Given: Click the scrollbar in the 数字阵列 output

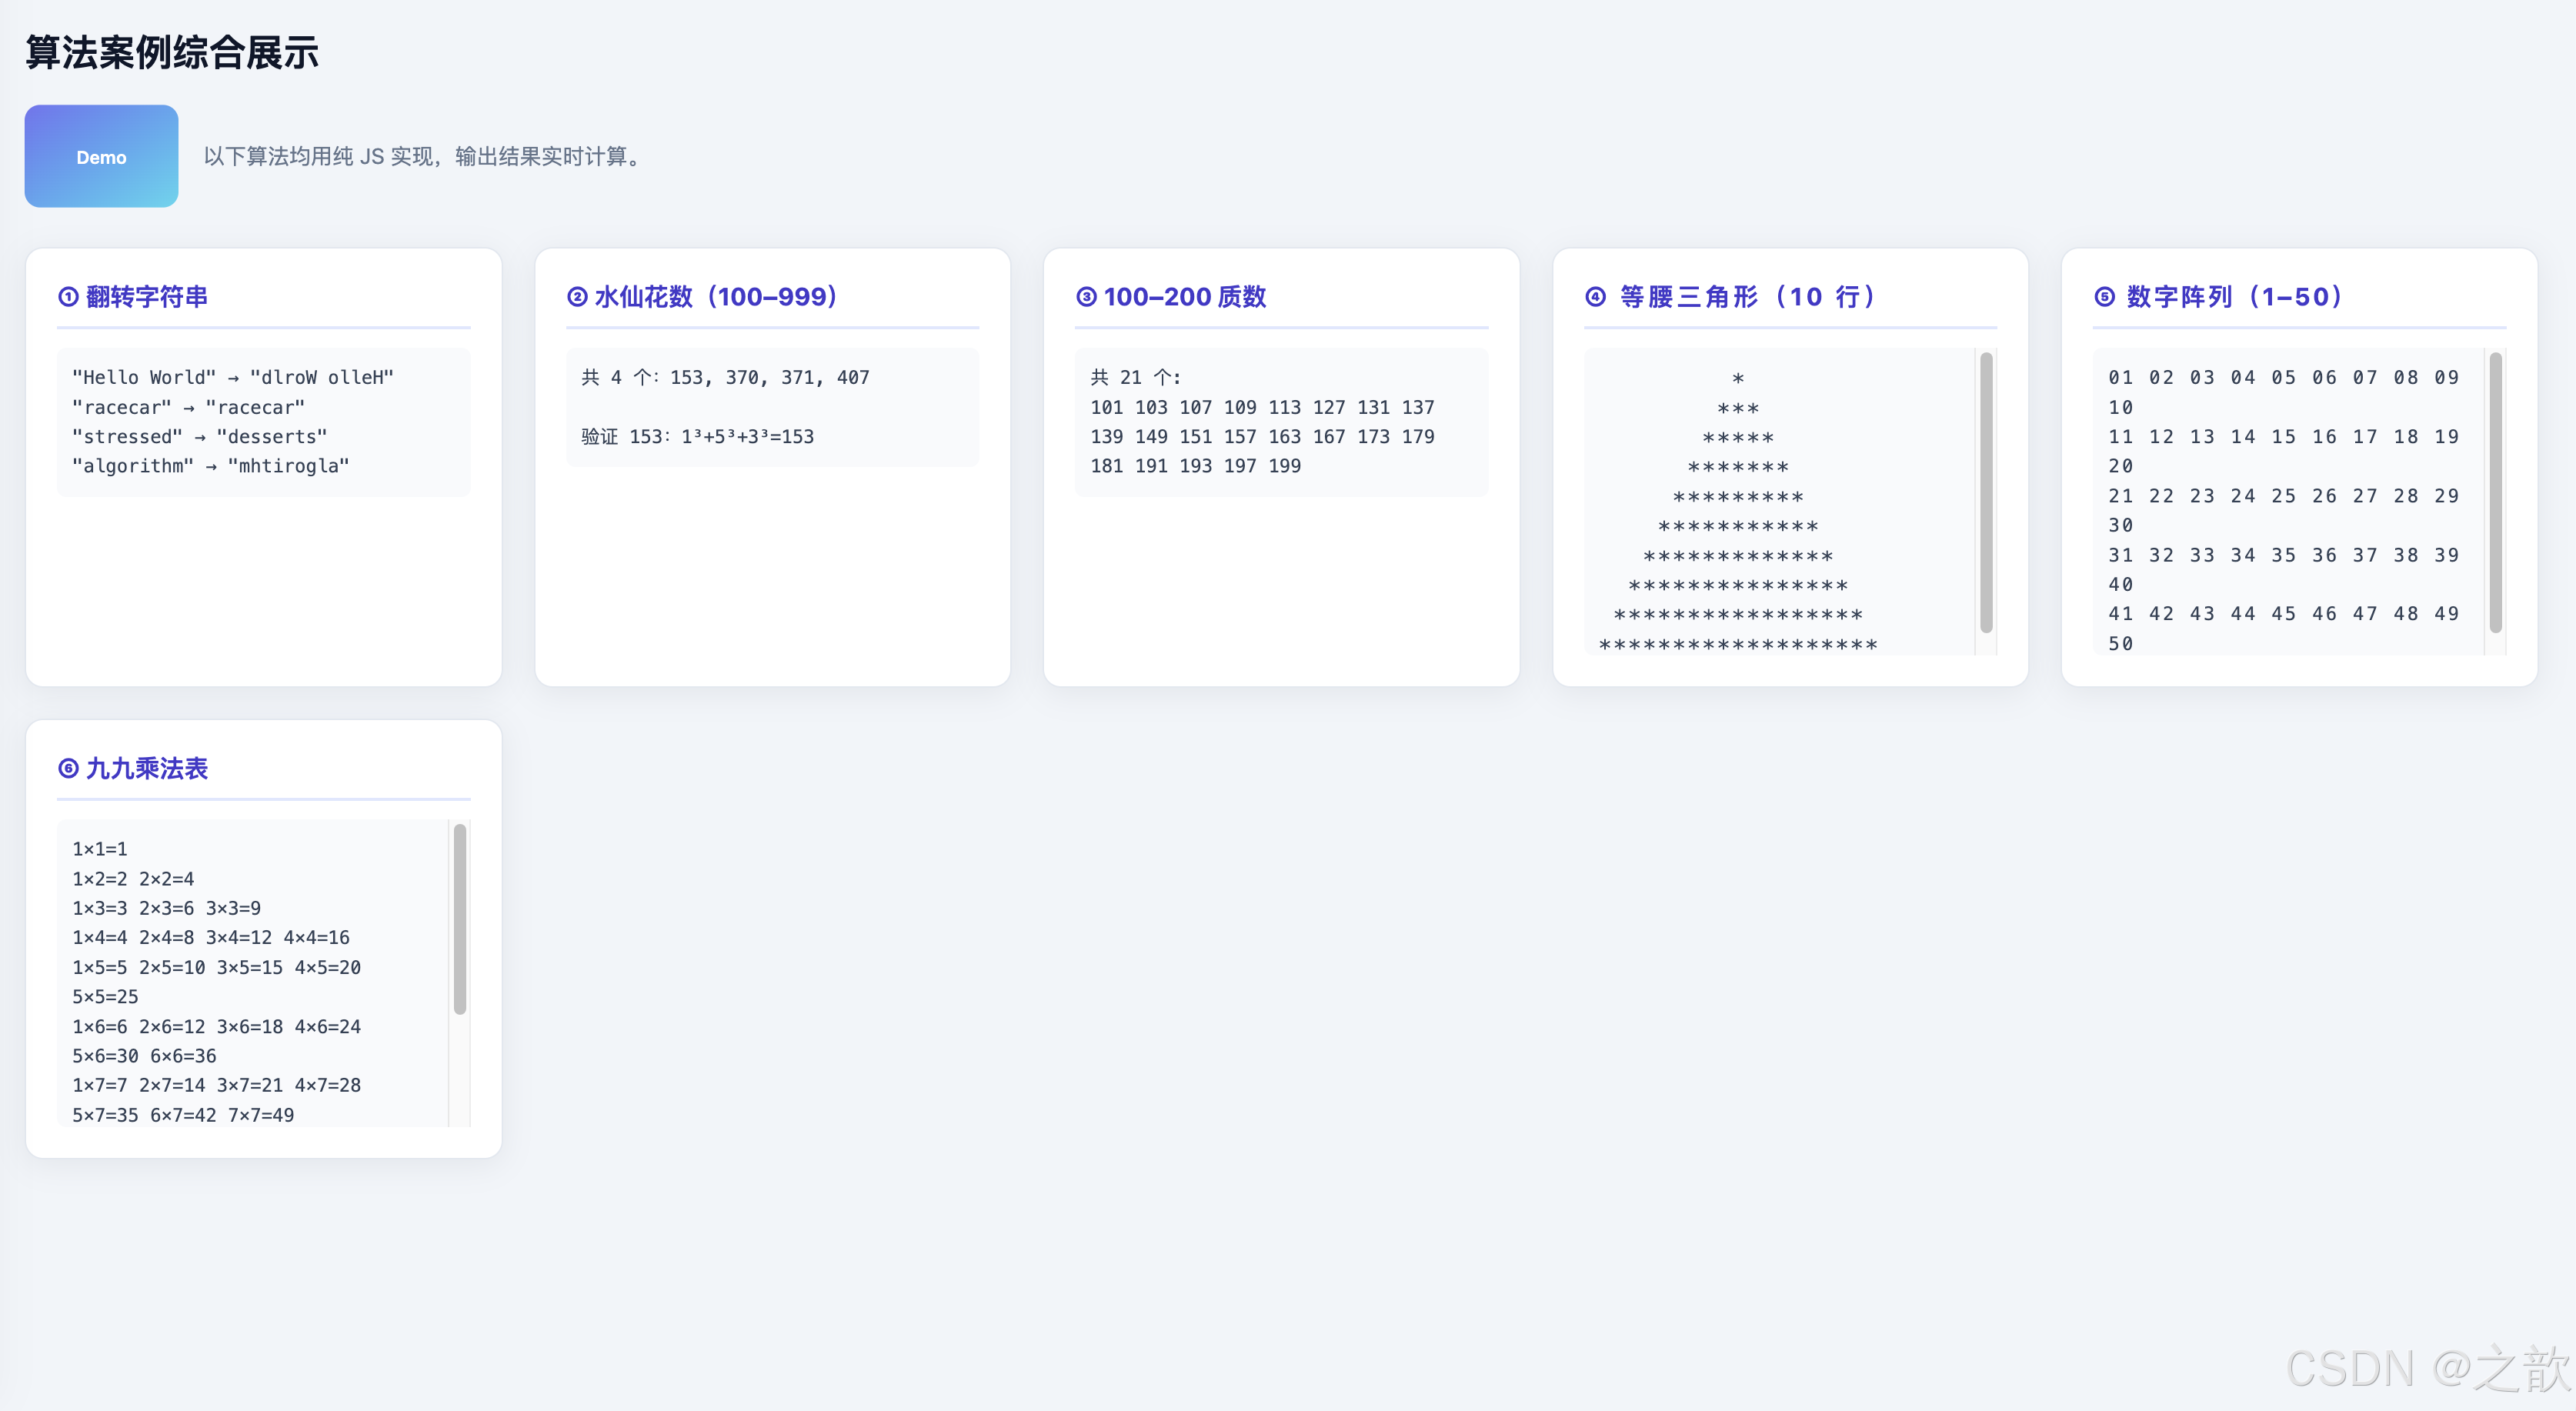Looking at the screenshot, I should [2495, 492].
